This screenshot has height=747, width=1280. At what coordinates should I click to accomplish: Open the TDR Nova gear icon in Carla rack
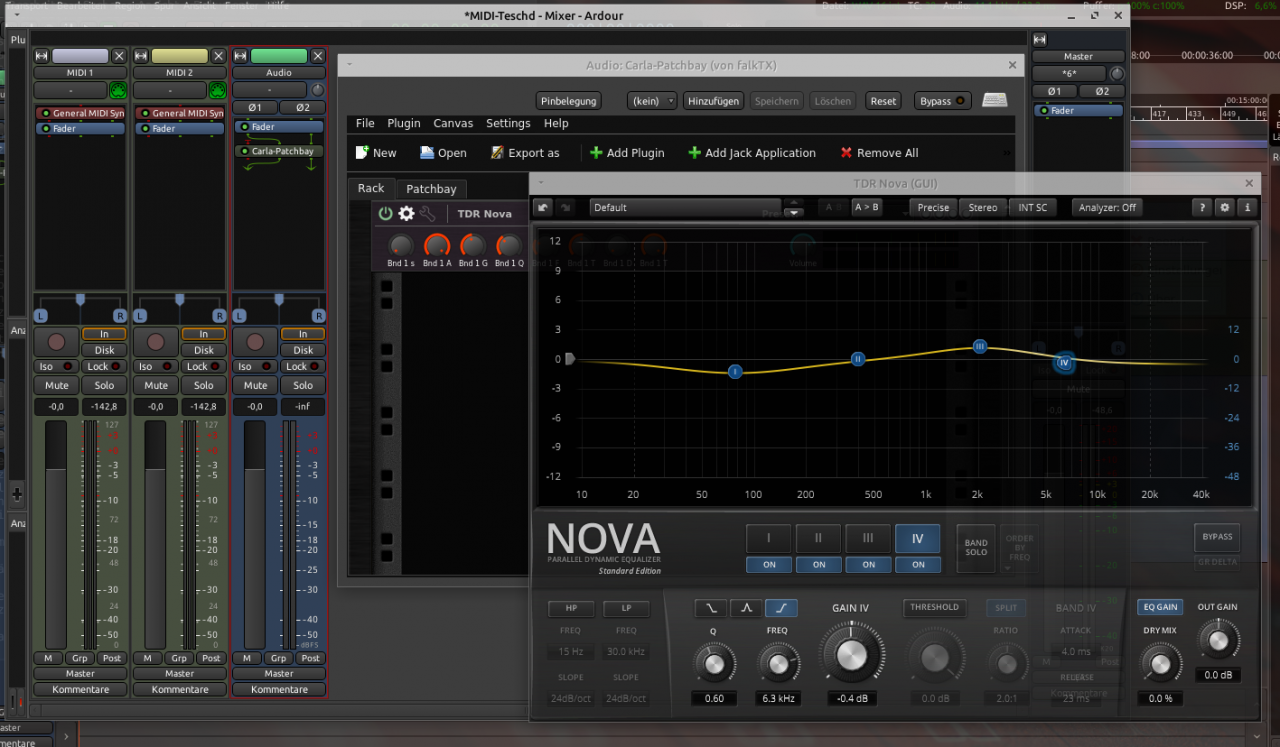point(406,213)
